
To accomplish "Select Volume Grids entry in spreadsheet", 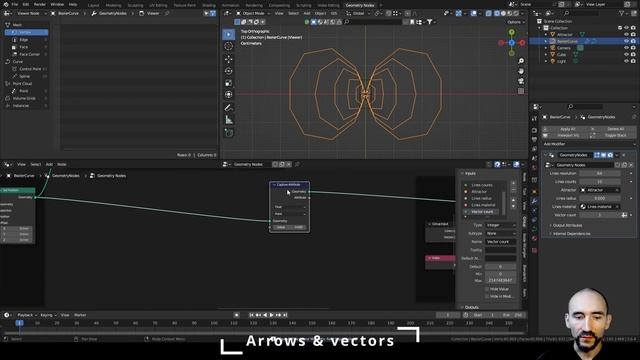I will [x=26, y=98].
